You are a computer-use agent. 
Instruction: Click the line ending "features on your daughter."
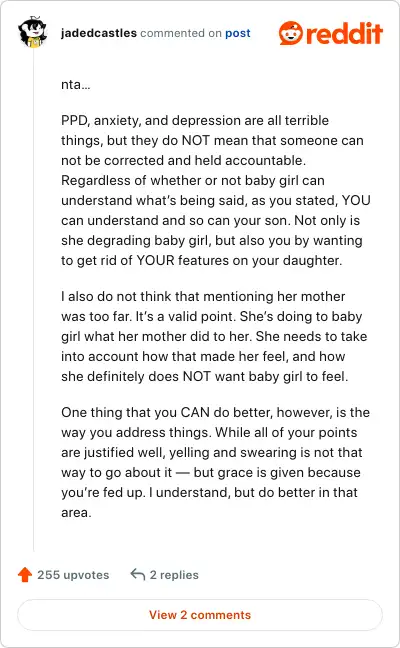pyautogui.click(x=202, y=260)
